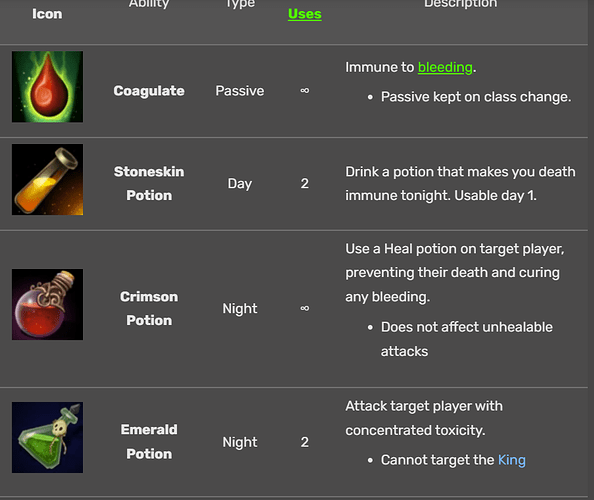
Task: Open the King link in Emerald Potion row
Action: pos(511,460)
